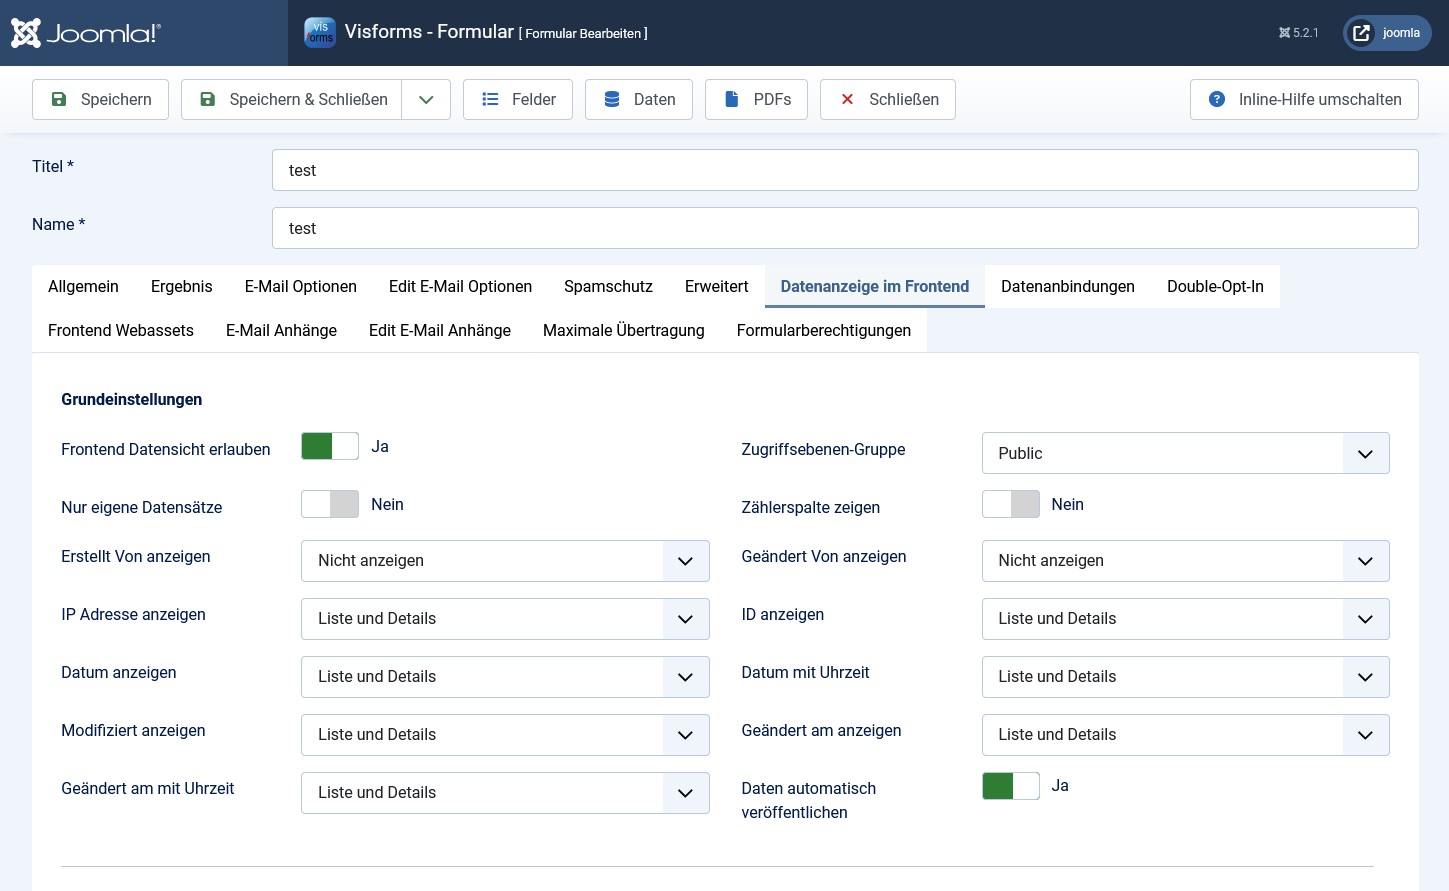Click the Joomla version 5.2.1 indicator
This screenshot has width=1449, height=891.
[1298, 33]
